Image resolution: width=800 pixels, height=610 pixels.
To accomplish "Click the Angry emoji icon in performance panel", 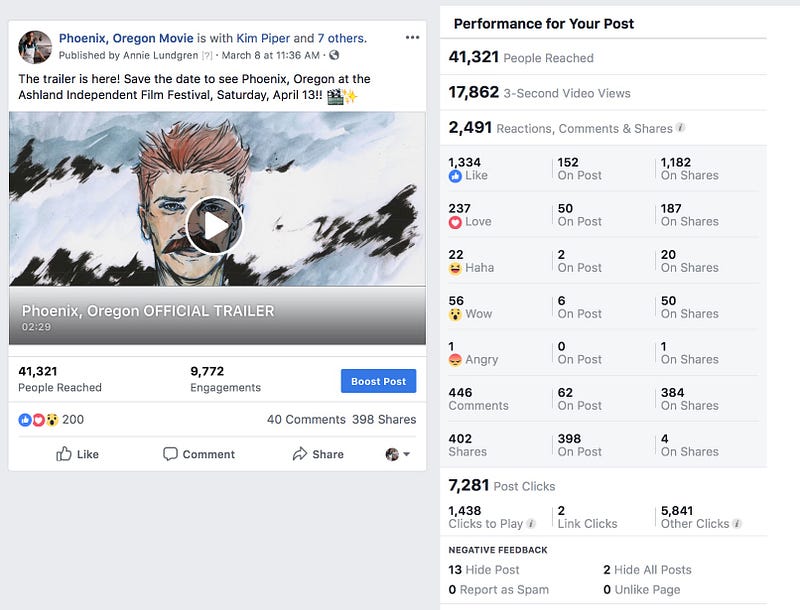I will point(455,360).
